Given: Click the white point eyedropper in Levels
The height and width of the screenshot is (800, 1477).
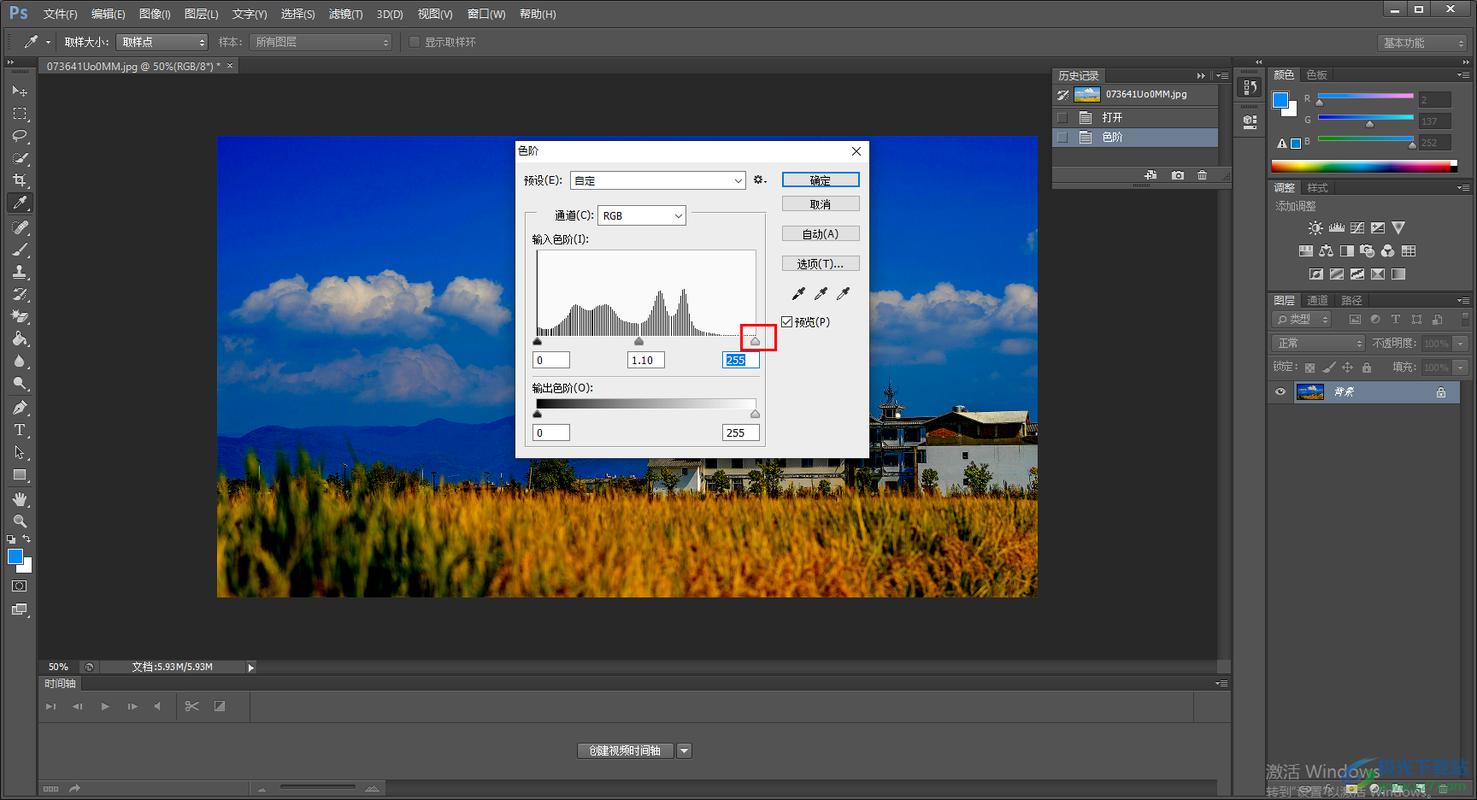Looking at the screenshot, I should 843,292.
